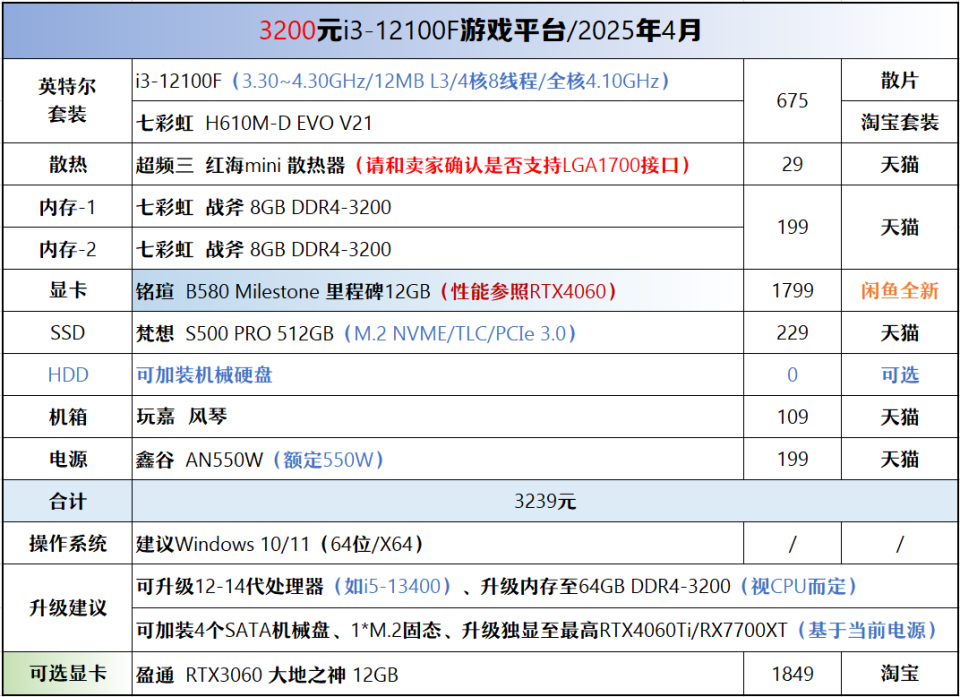Click the "可升级12-14代处理器" upgrade line

coord(545,587)
